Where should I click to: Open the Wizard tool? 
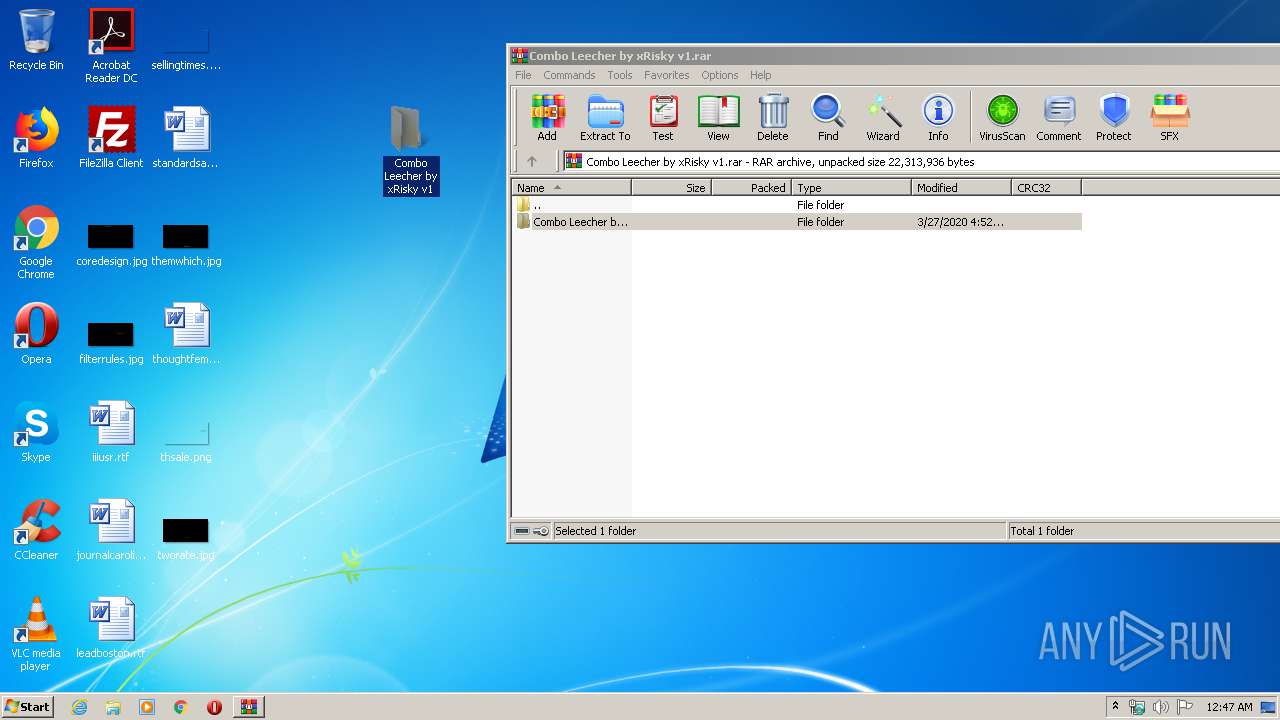883,117
